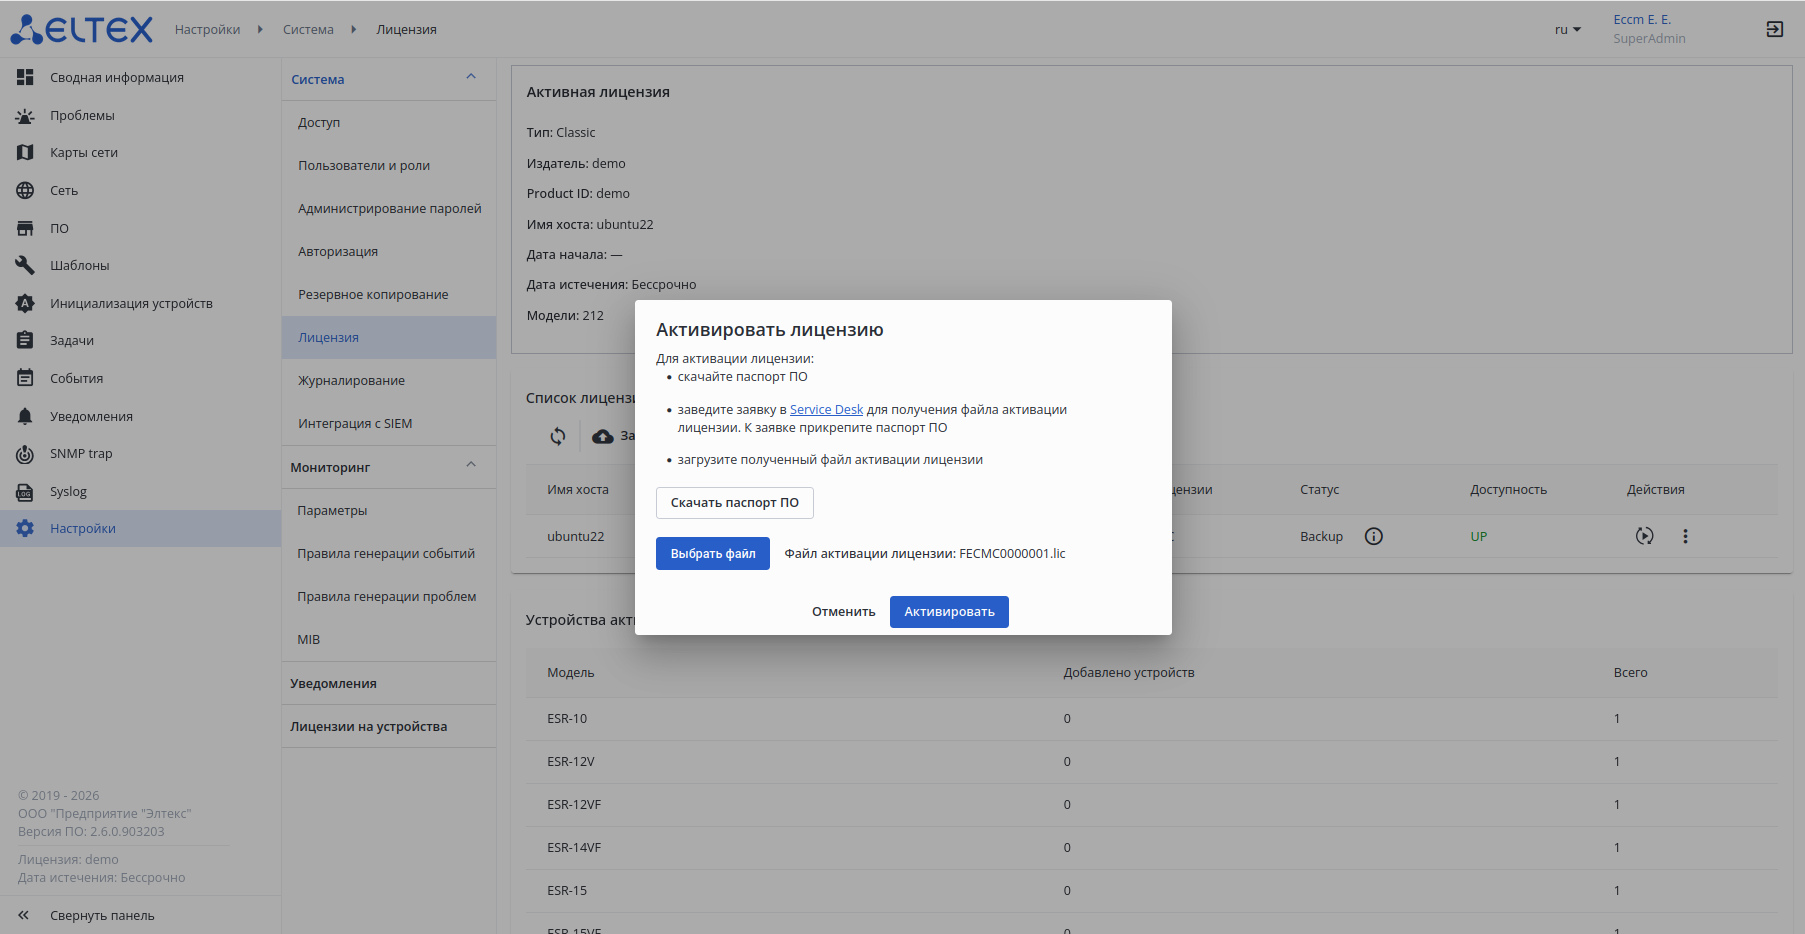This screenshot has height=934, width=1805.
Task: Select Резервное копирование in the Система menu
Action: tap(373, 294)
